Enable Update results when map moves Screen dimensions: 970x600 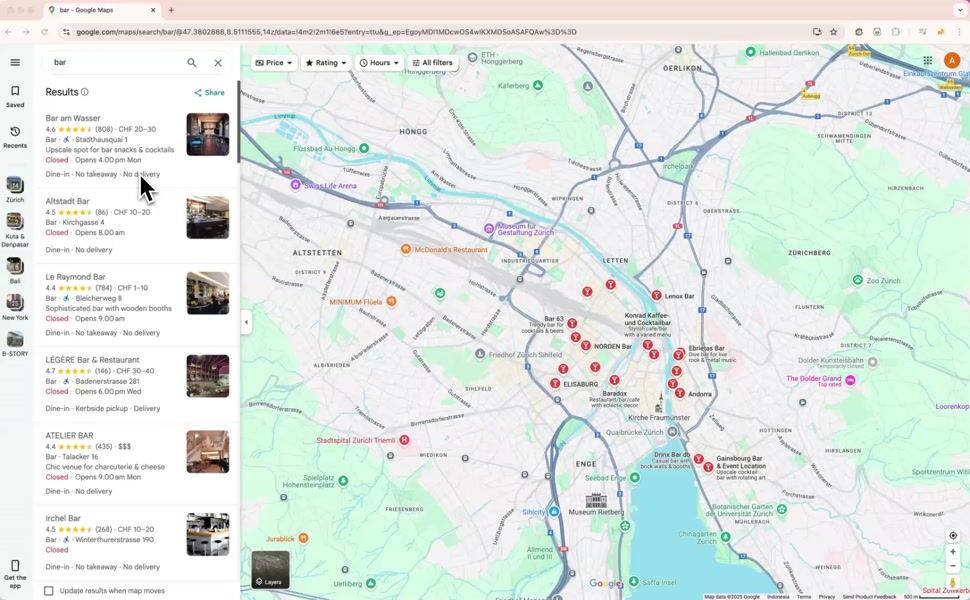pos(49,591)
